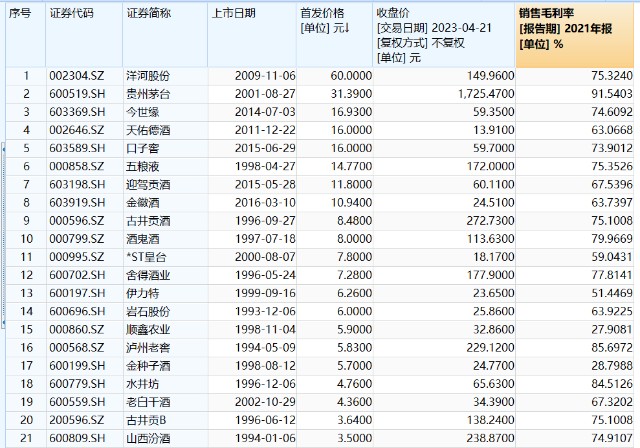Viewport: 640px width, 448px height.
Task: Click the listing date 2014-07-03
Action: [265, 112]
